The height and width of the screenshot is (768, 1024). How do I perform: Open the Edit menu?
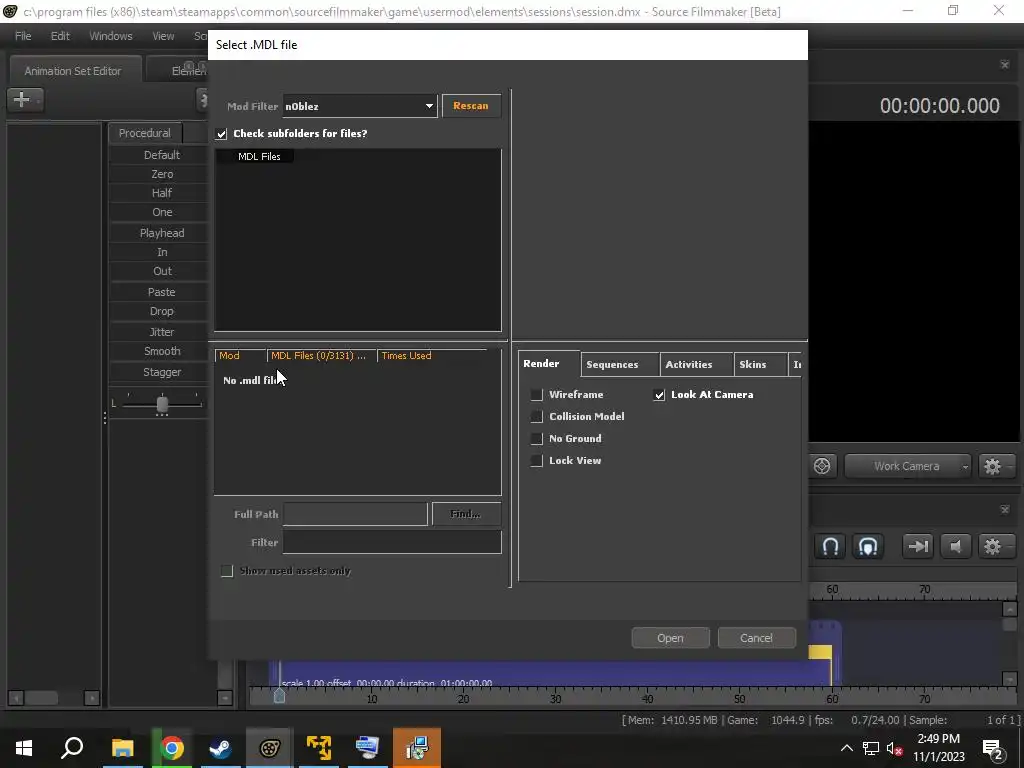(x=60, y=36)
